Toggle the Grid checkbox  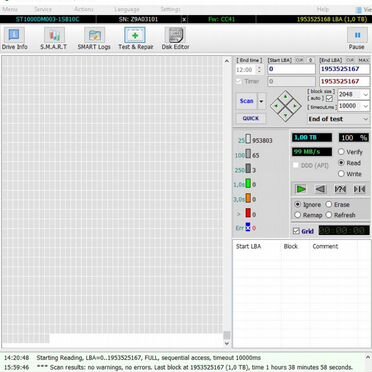(x=296, y=231)
